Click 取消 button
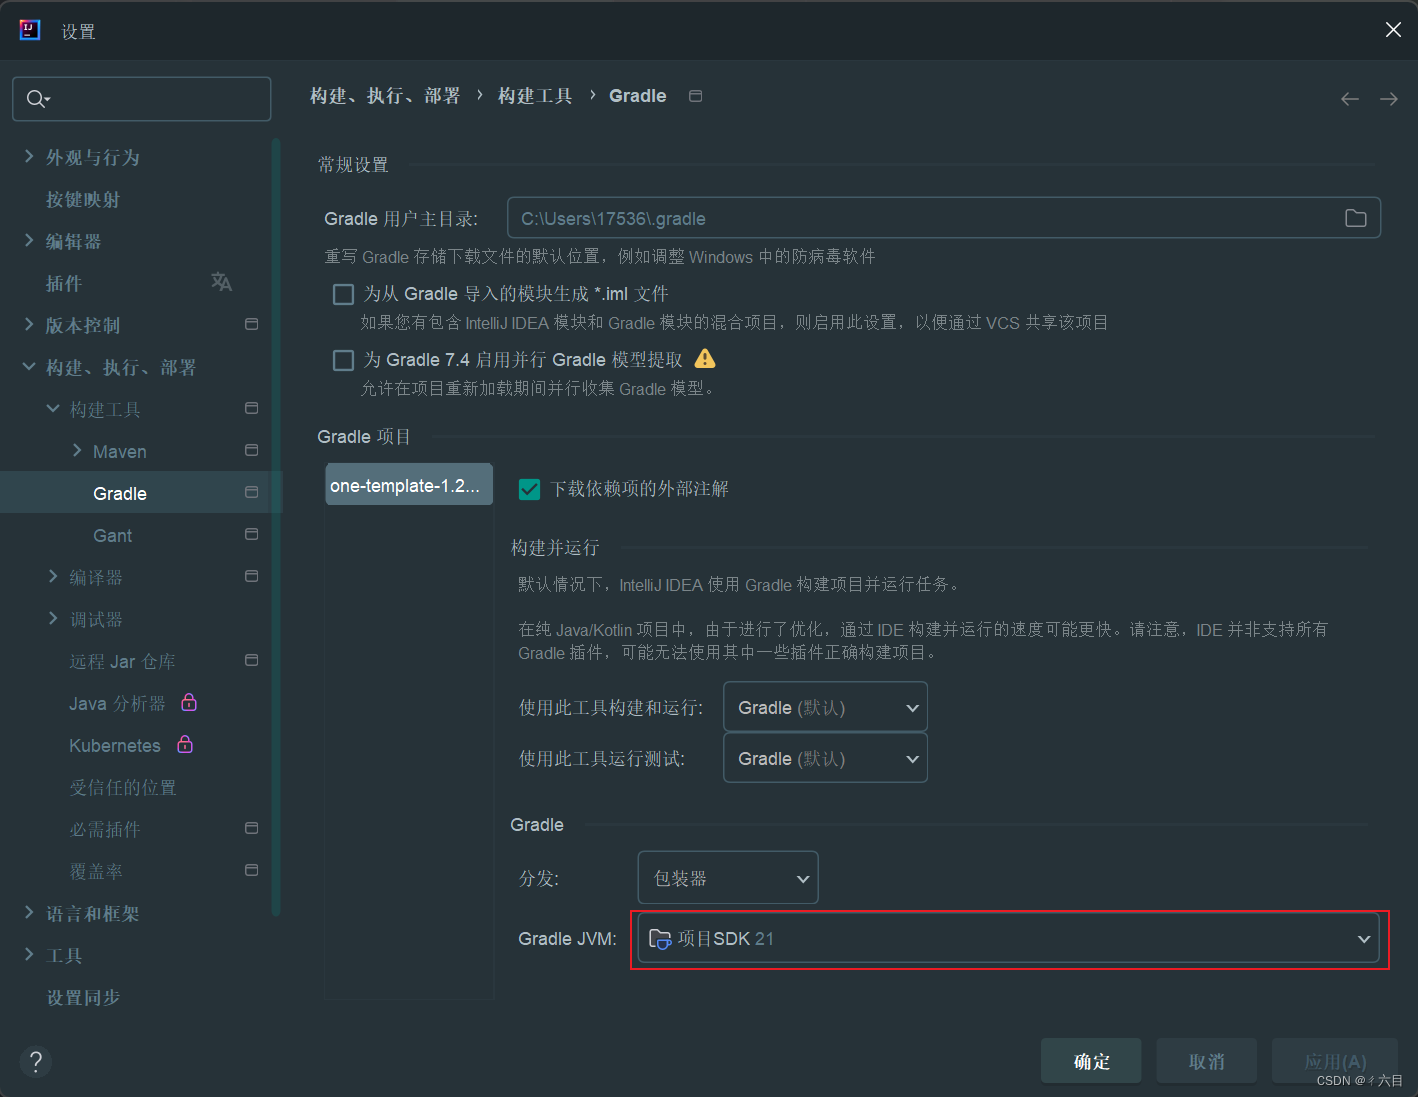1418x1097 pixels. (1206, 1061)
